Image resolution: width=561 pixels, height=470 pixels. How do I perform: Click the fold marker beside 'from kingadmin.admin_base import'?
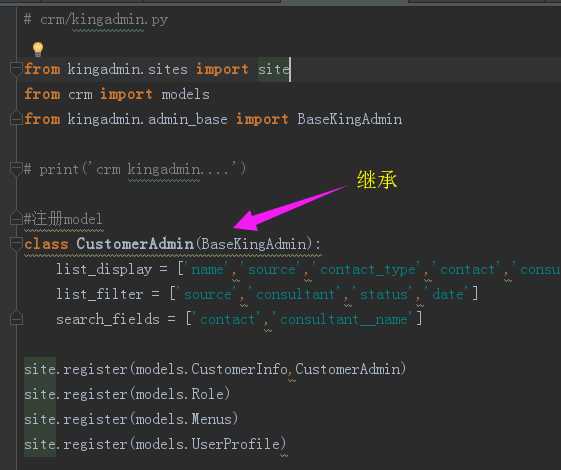tap(16, 118)
